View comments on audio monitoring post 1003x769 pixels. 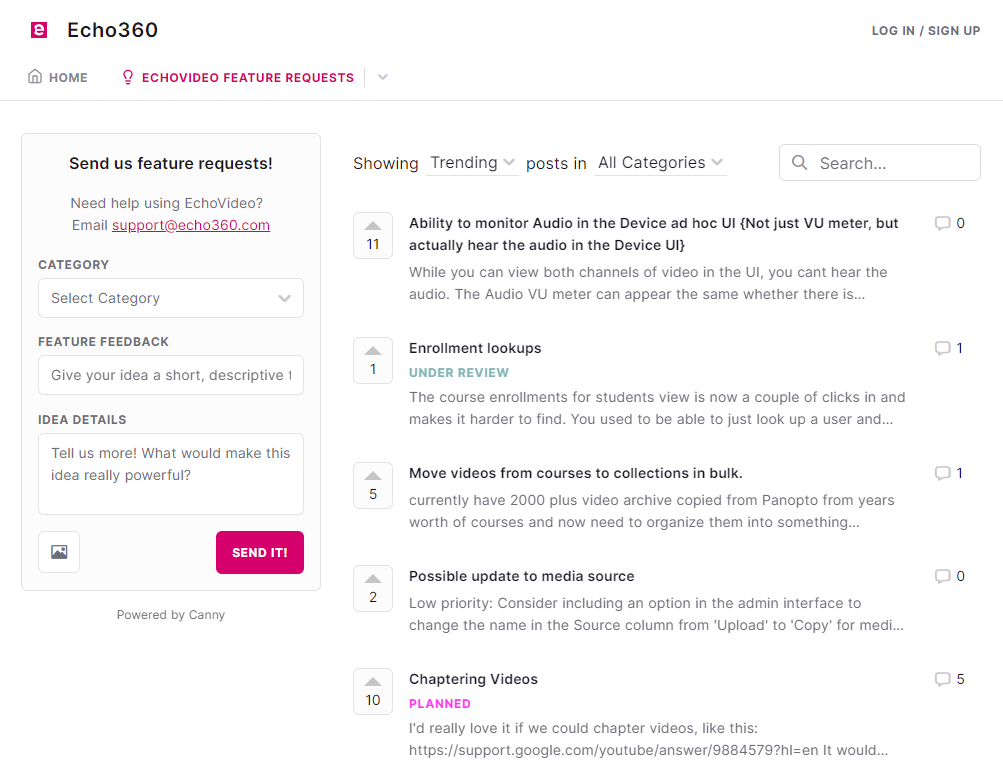[x=950, y=223]
